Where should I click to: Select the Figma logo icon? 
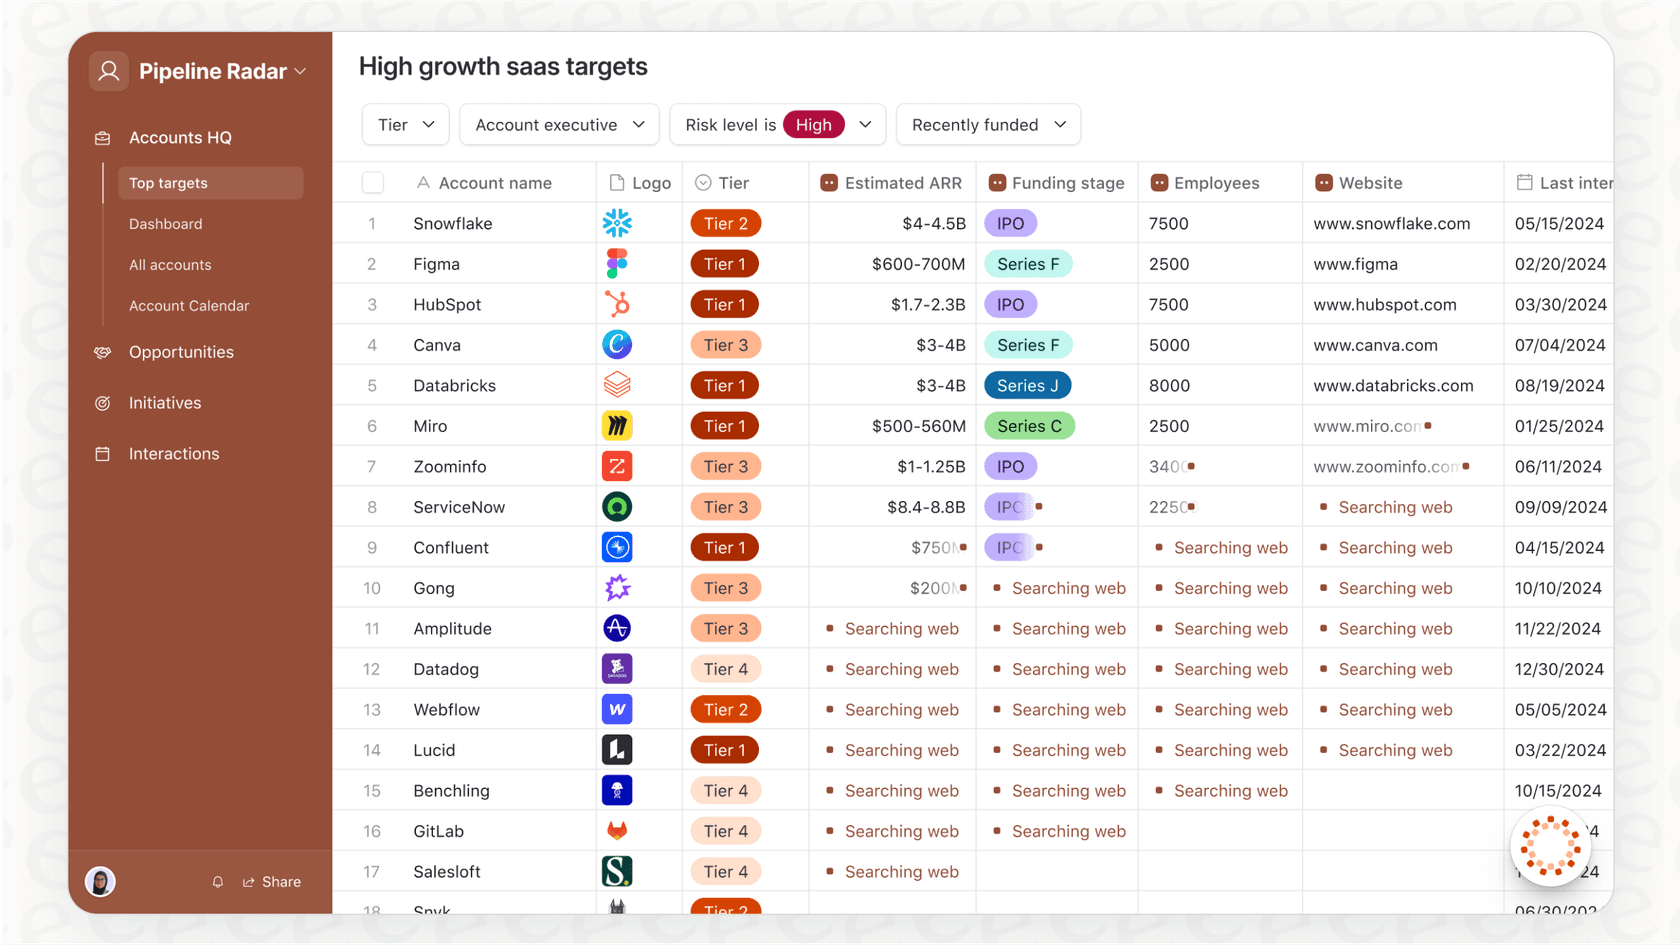617,263
